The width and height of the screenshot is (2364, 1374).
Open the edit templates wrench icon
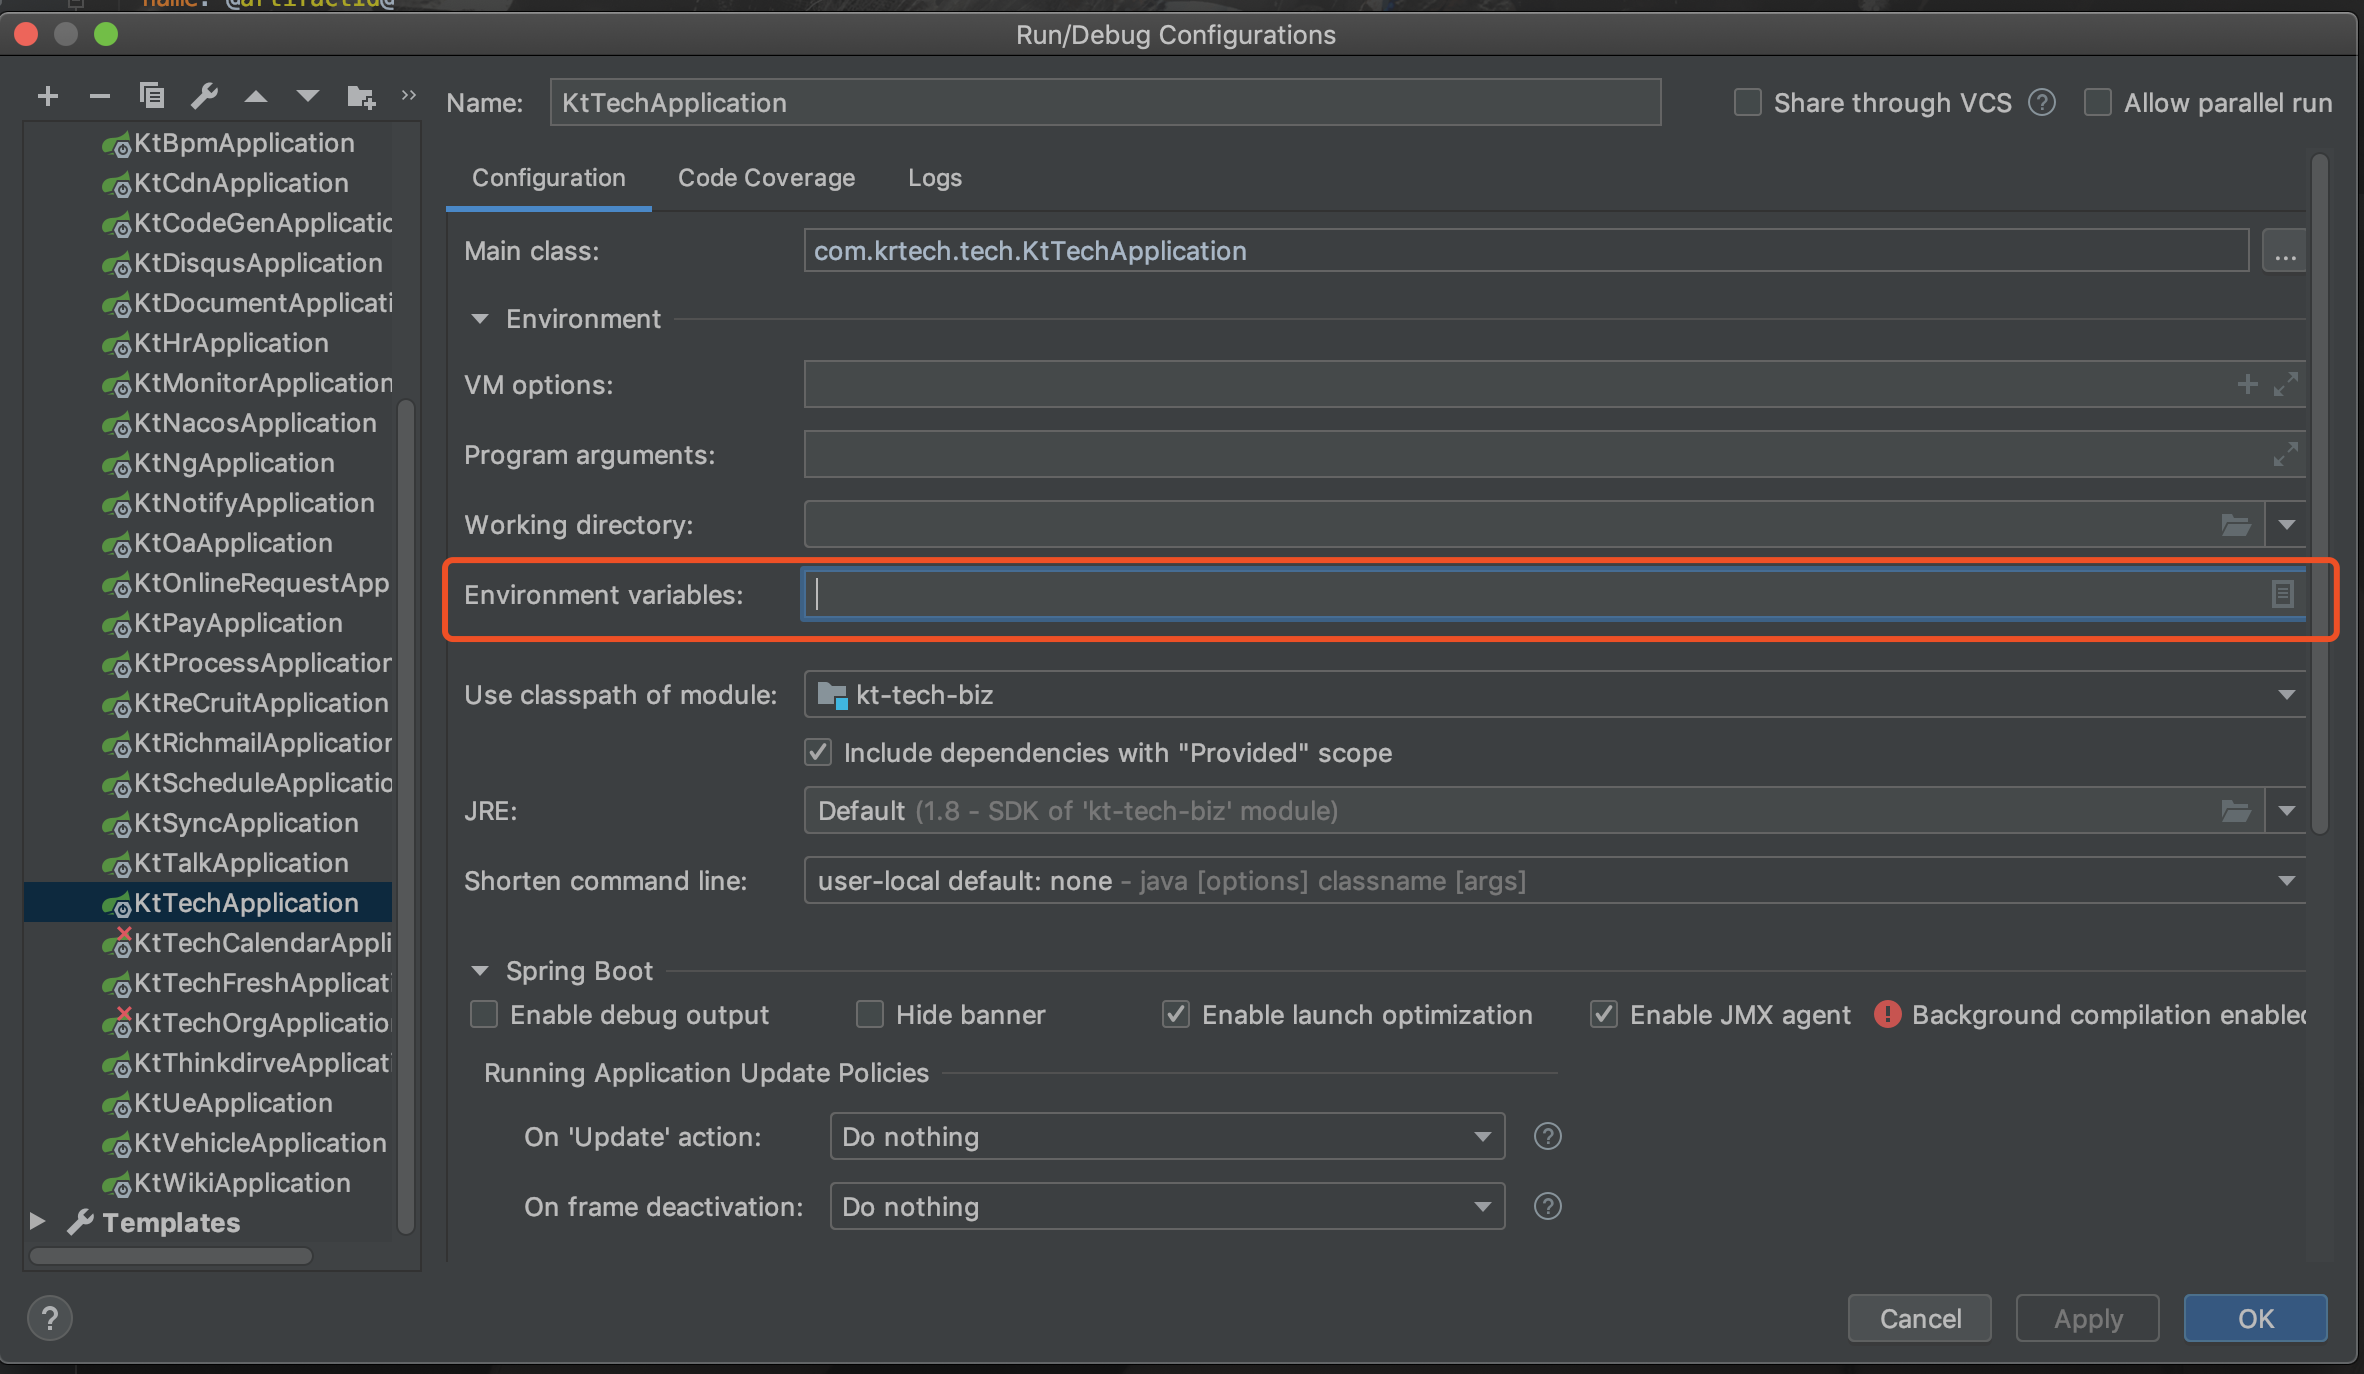204,96
